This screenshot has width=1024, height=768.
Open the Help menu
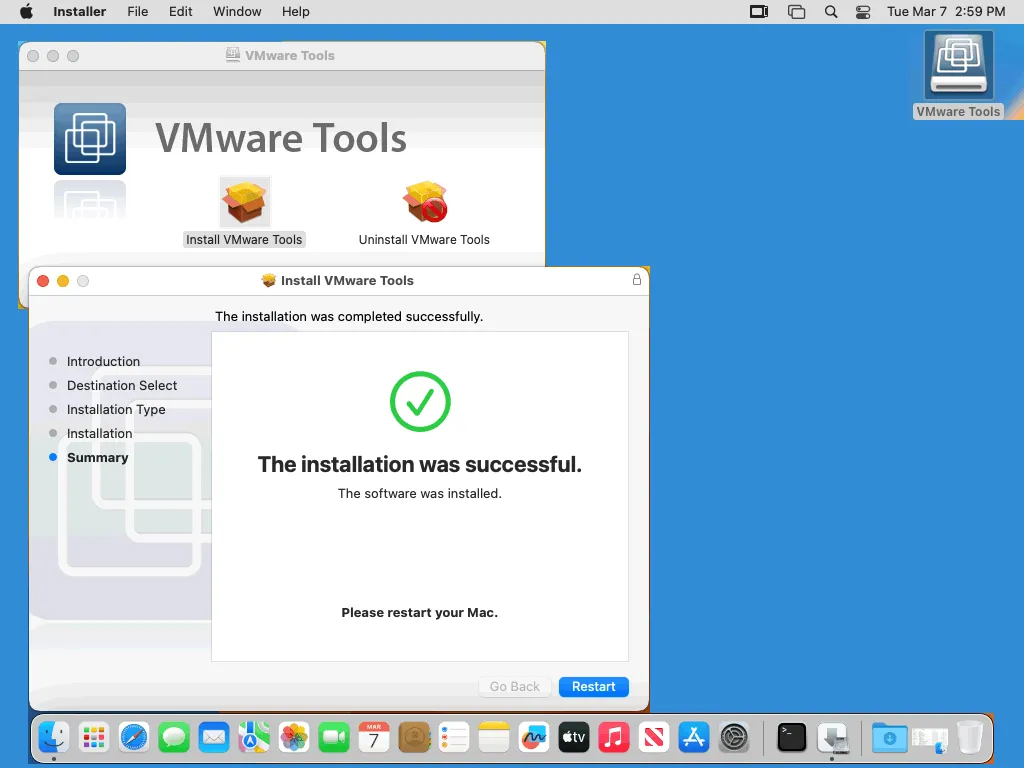pos(295,12)
